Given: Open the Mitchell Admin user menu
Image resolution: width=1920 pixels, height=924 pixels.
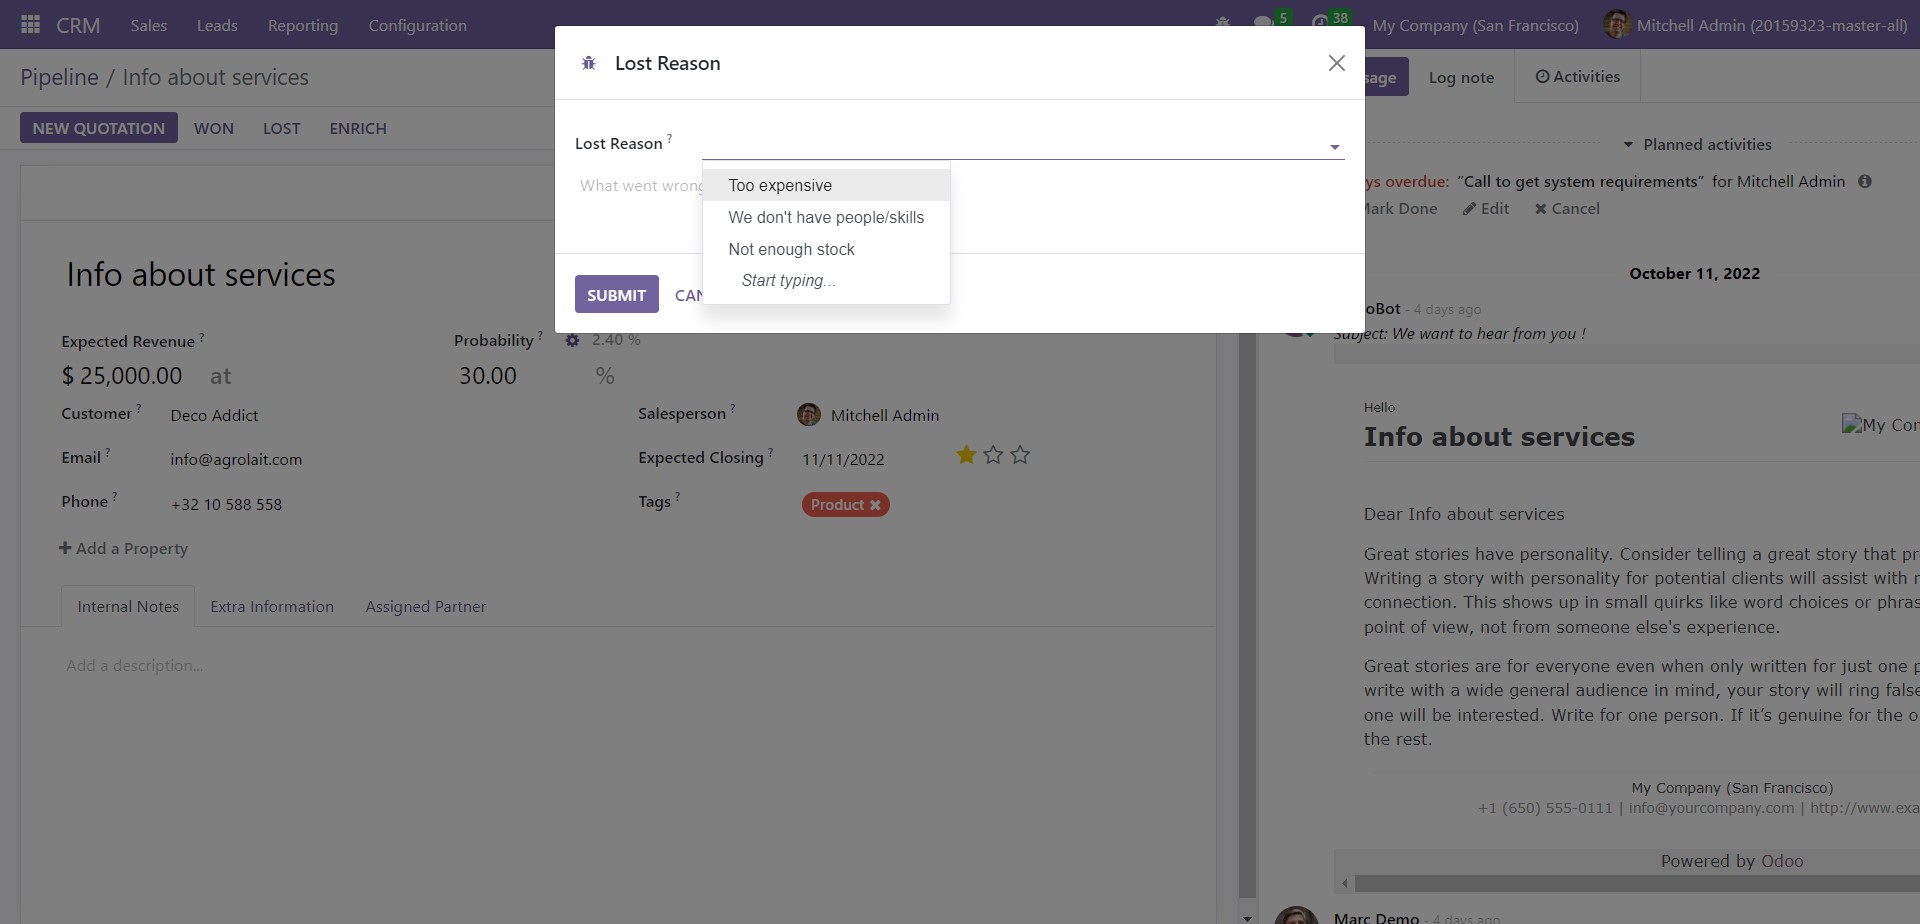Looking at the screenshot, I should [x=1755, y=25].
